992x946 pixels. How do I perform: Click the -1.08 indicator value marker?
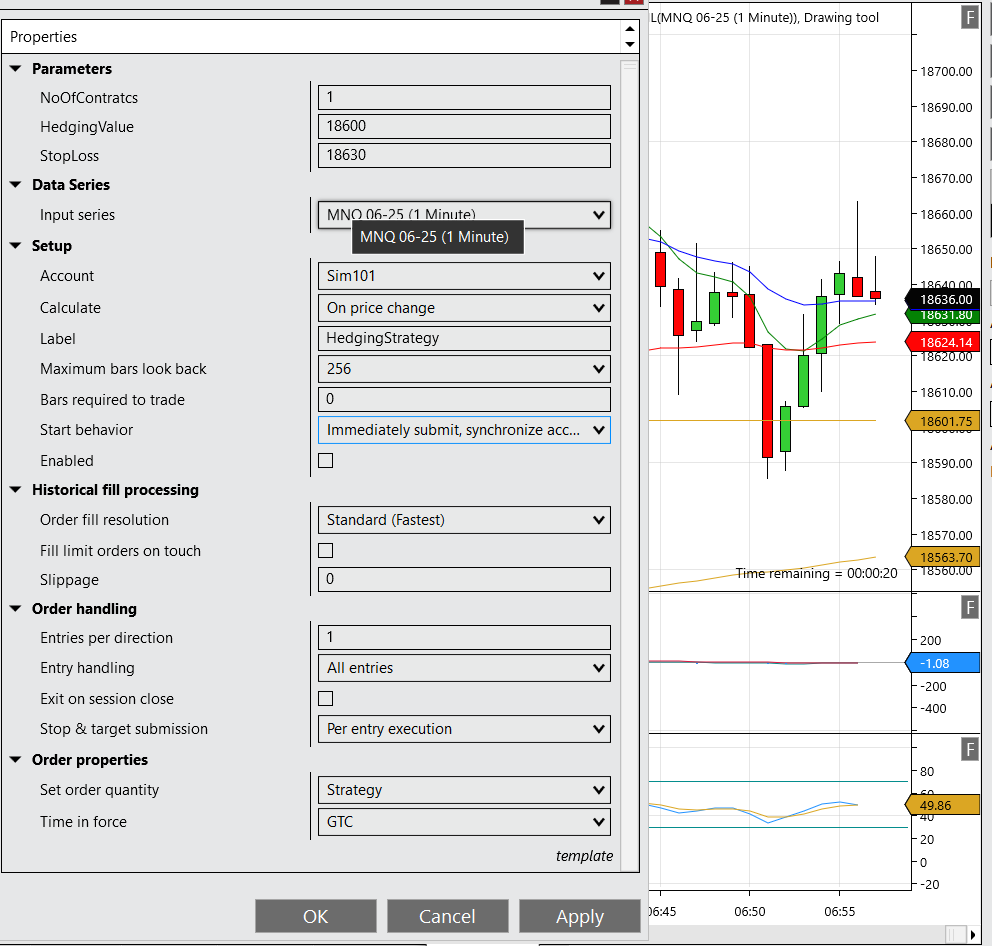point(943,663)
